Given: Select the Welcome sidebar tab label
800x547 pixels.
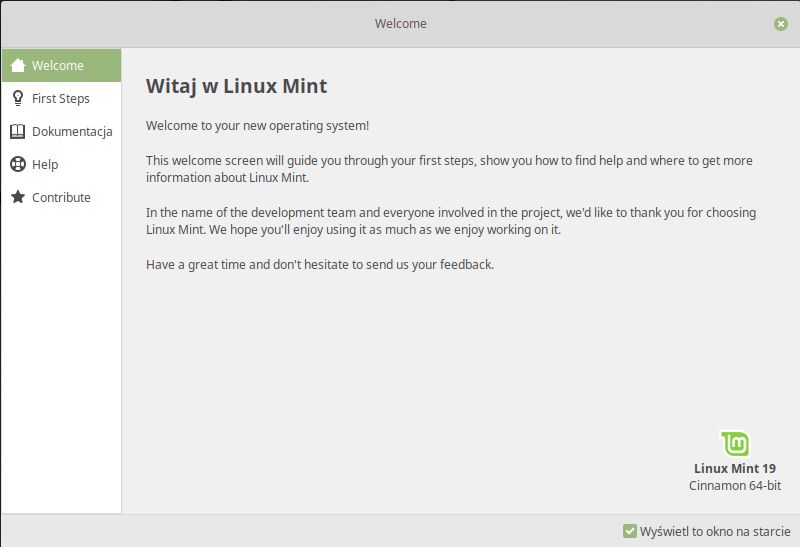Looking at the screenshot, I should pyautogui.click(x=58, y=65).
